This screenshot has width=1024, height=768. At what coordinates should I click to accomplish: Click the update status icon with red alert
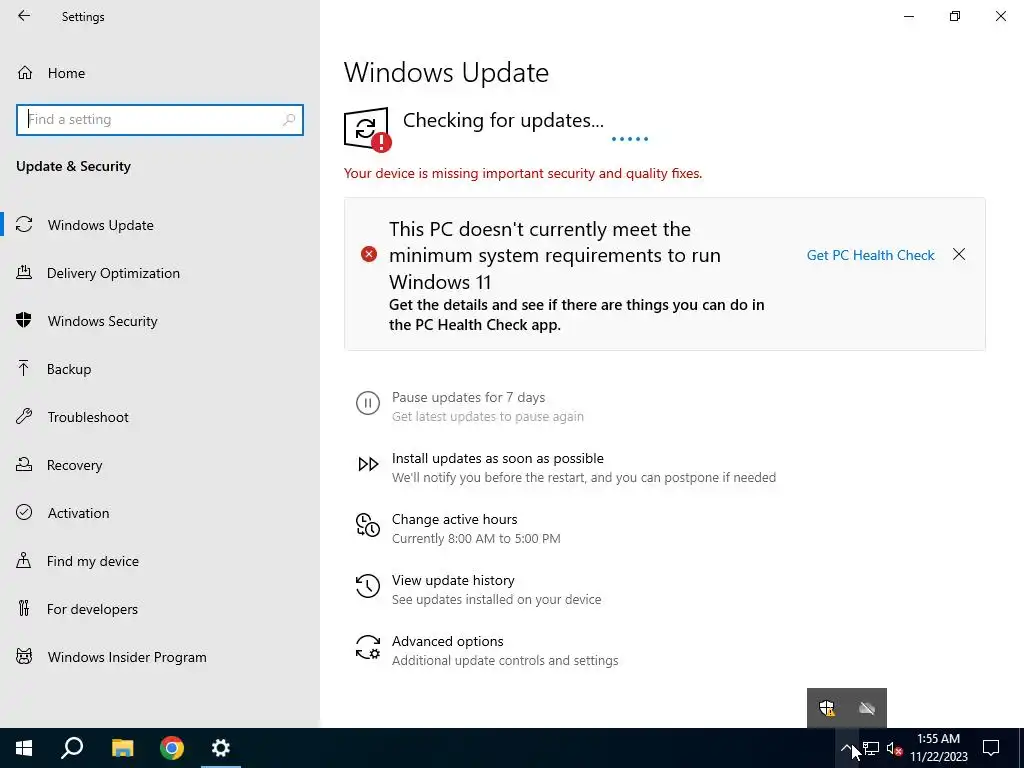tap(368, 129)
